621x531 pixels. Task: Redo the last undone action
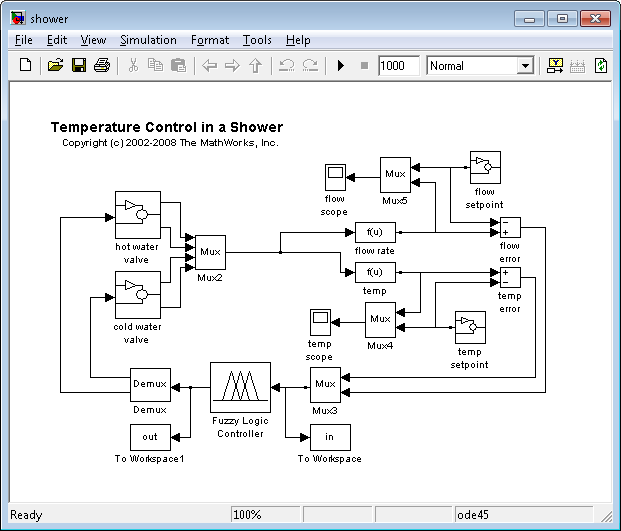pos(310,65)
